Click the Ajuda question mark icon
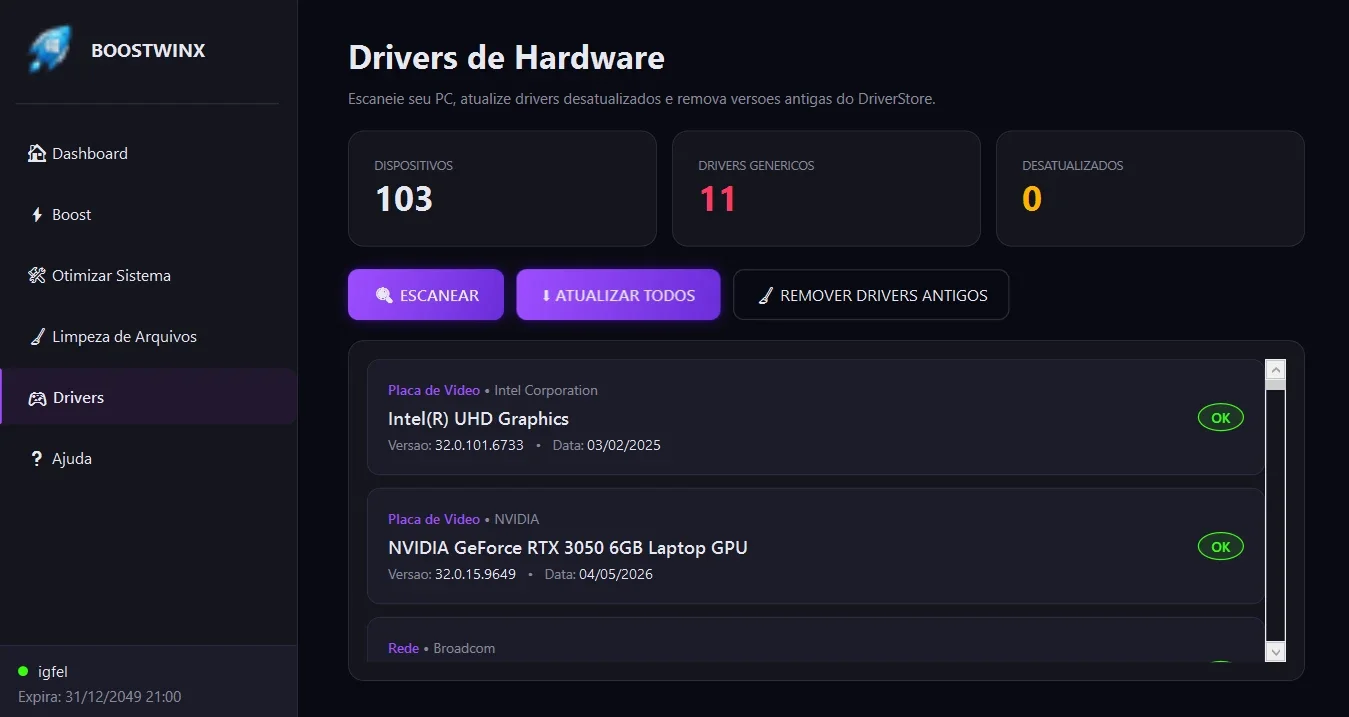 click(x=37, y=458)
